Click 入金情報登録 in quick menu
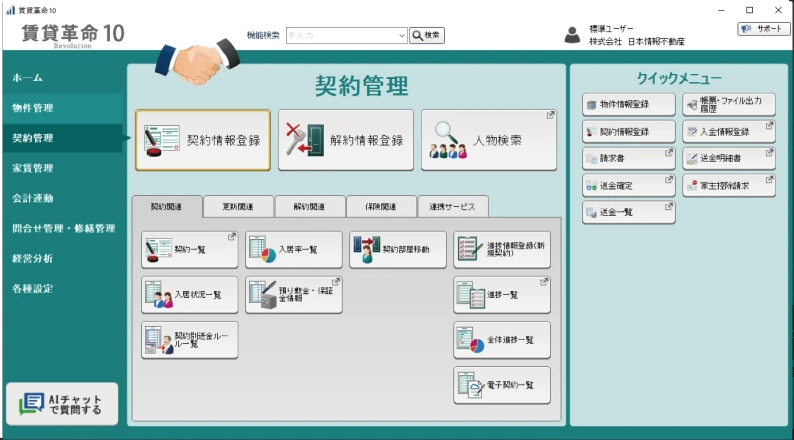Screen dimensions: 794x440 point(729,132)
